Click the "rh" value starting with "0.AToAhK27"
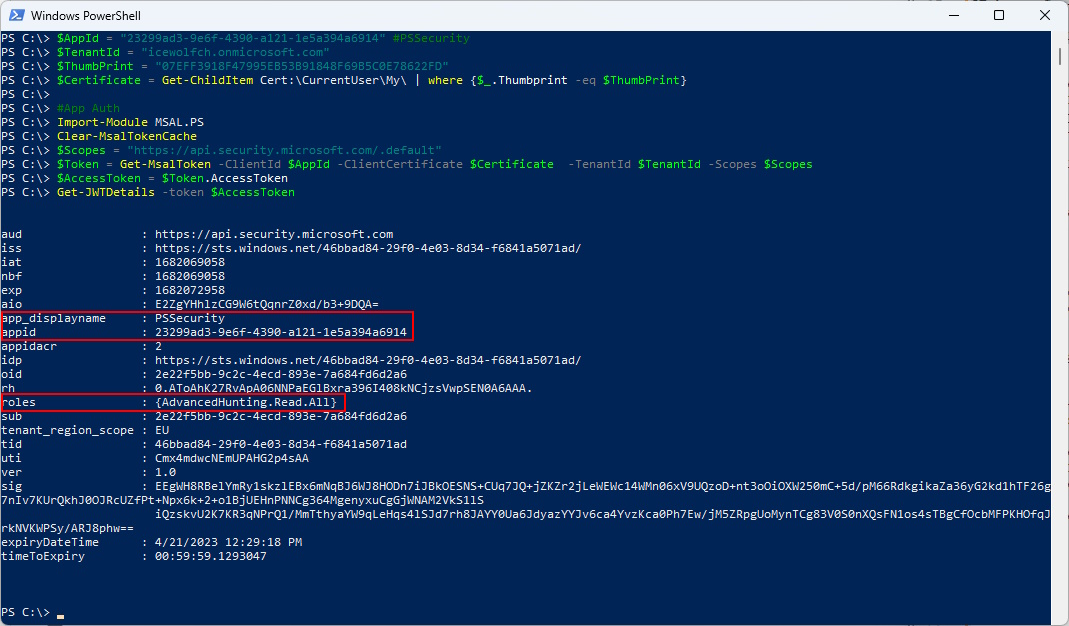Screen dimensions: 1069x626 (344, 389)
